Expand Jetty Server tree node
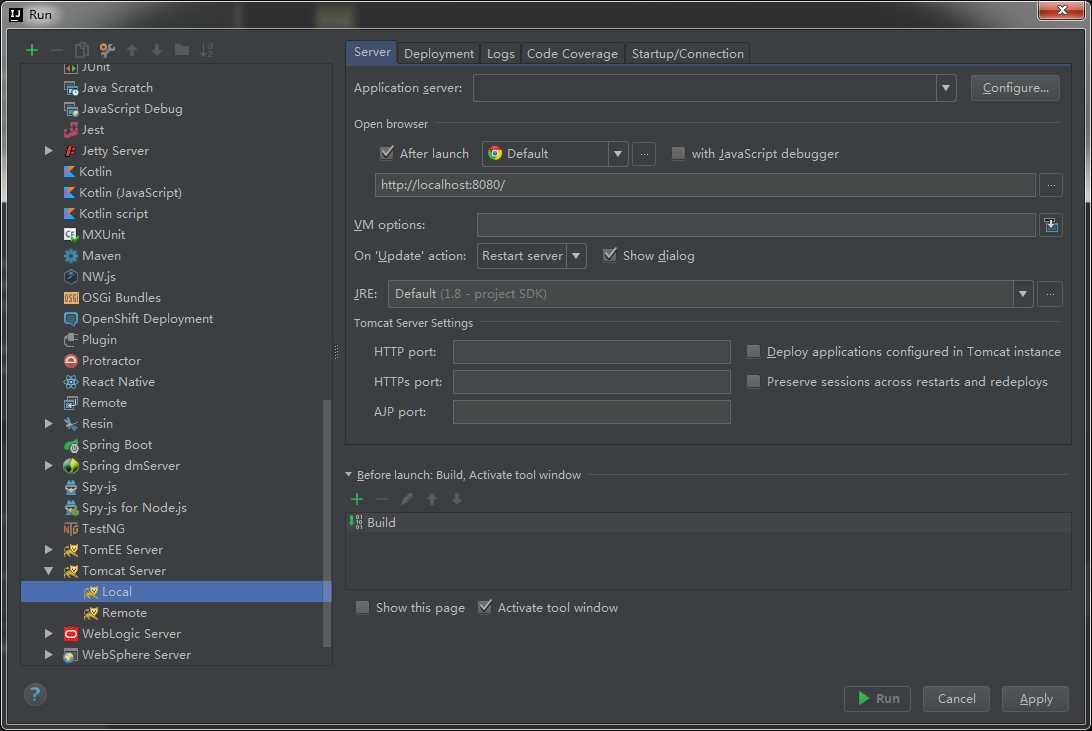 (x=48, y=150)
